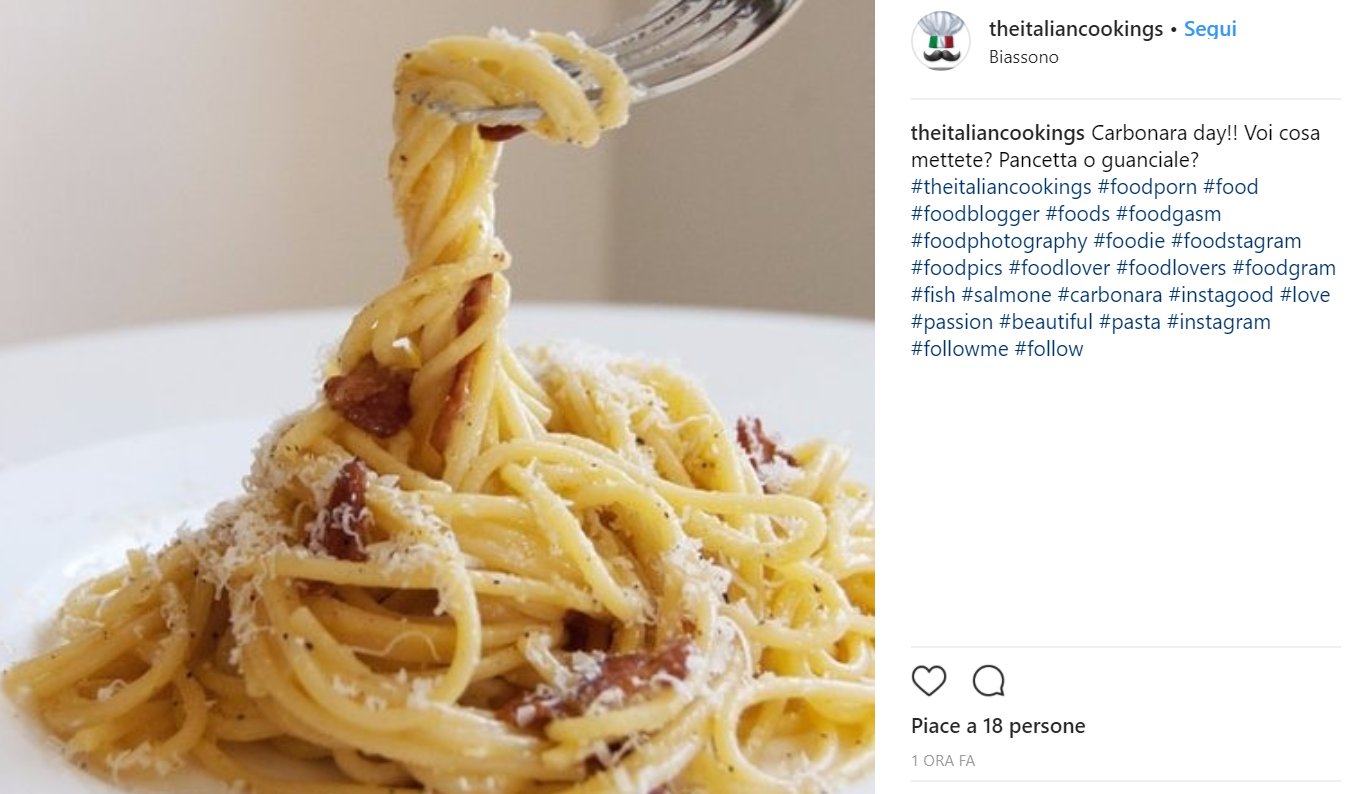Open the #foodphotography hashtag

pos(999,241)
